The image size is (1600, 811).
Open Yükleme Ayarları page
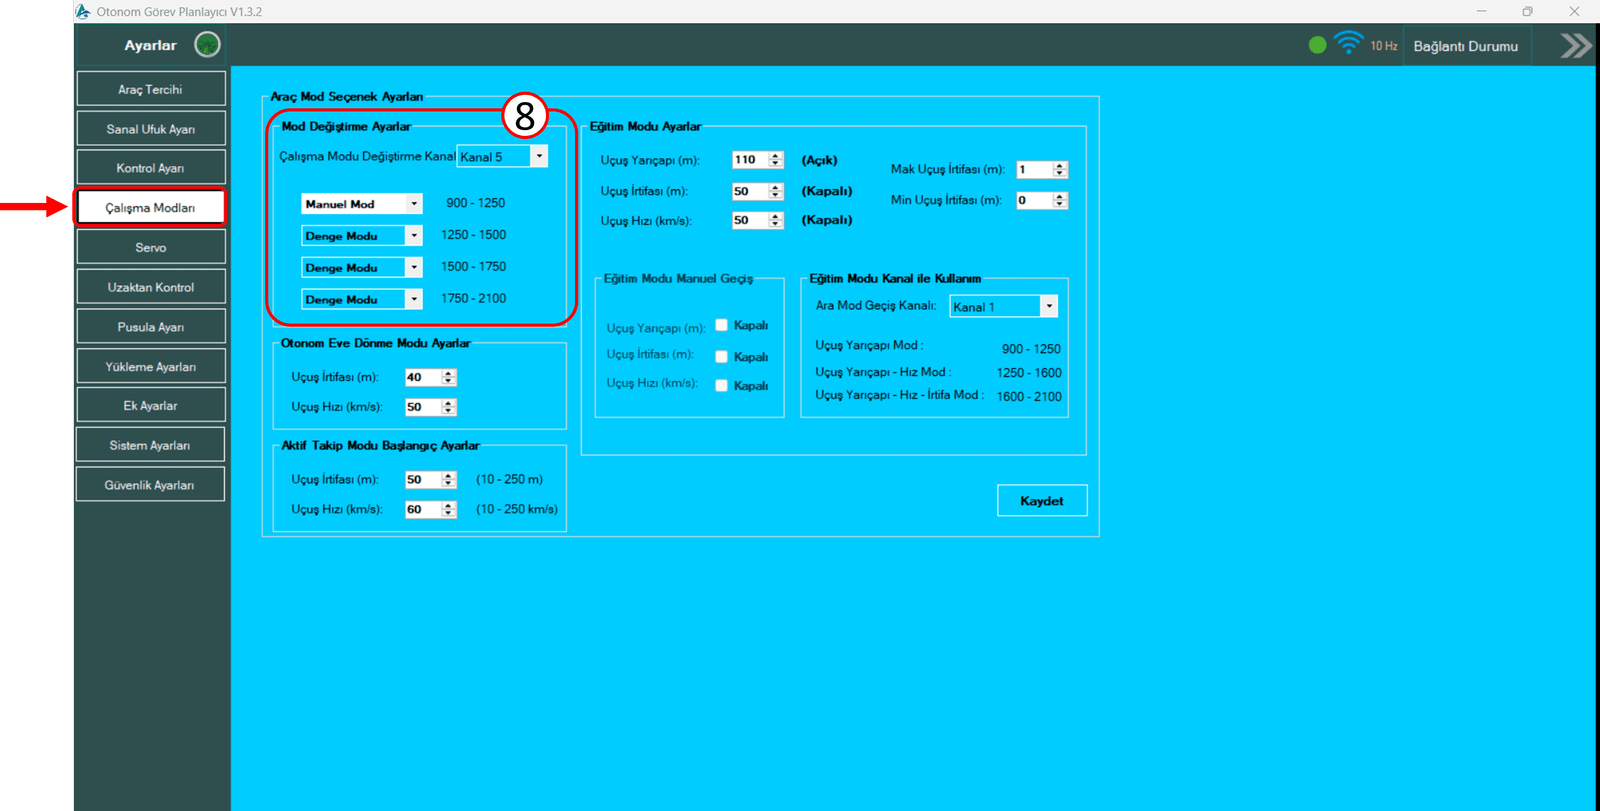[151, 366]
